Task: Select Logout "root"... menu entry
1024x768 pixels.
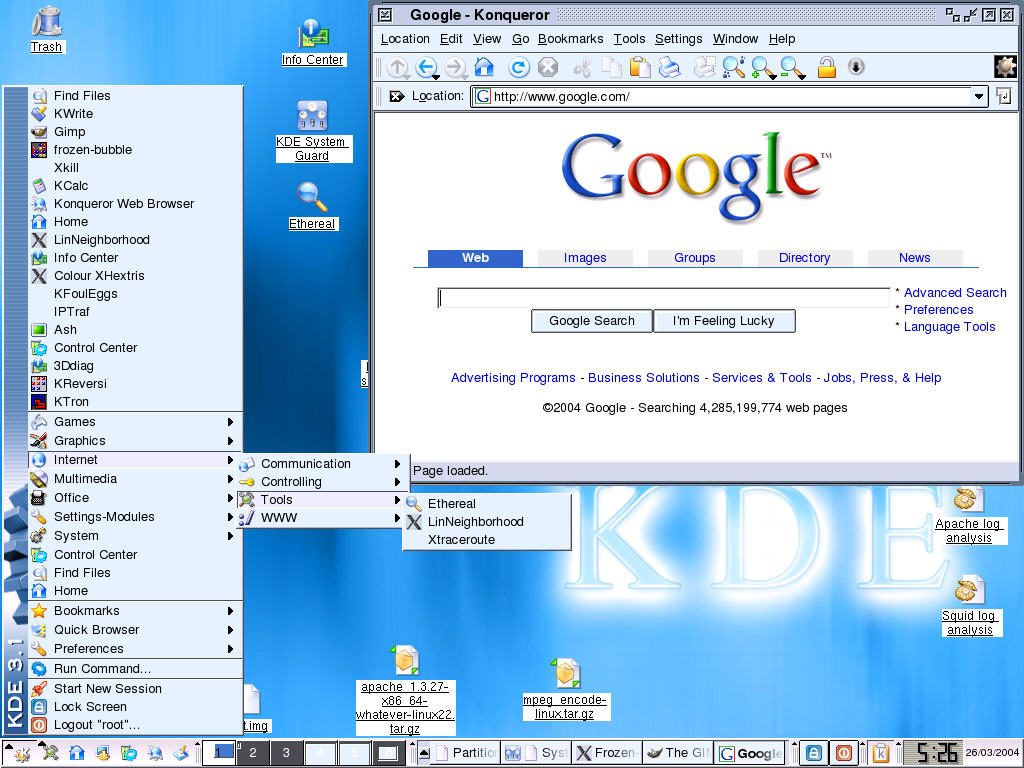Action: pyautogui.click(x=135, y=725)
